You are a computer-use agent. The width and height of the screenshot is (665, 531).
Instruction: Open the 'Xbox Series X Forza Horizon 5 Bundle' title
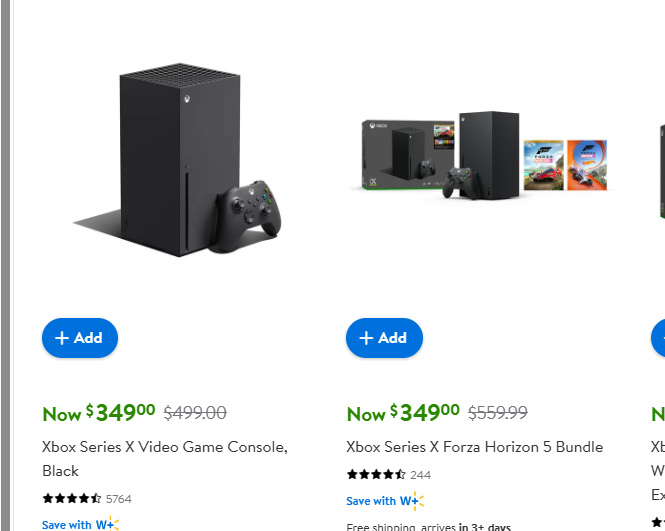point(474,447)
